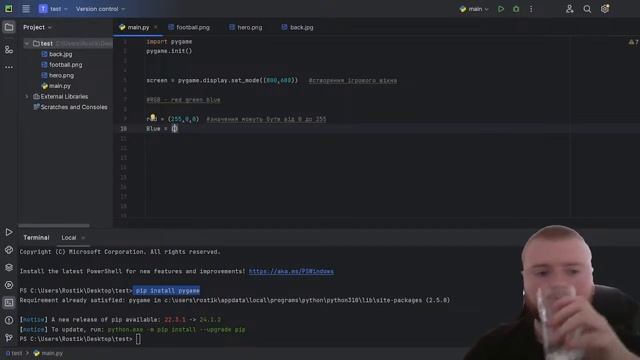Click the project tree horizontal scrollbar
Viewport: 640px width, 360px height.
click(x=54, y=225)
